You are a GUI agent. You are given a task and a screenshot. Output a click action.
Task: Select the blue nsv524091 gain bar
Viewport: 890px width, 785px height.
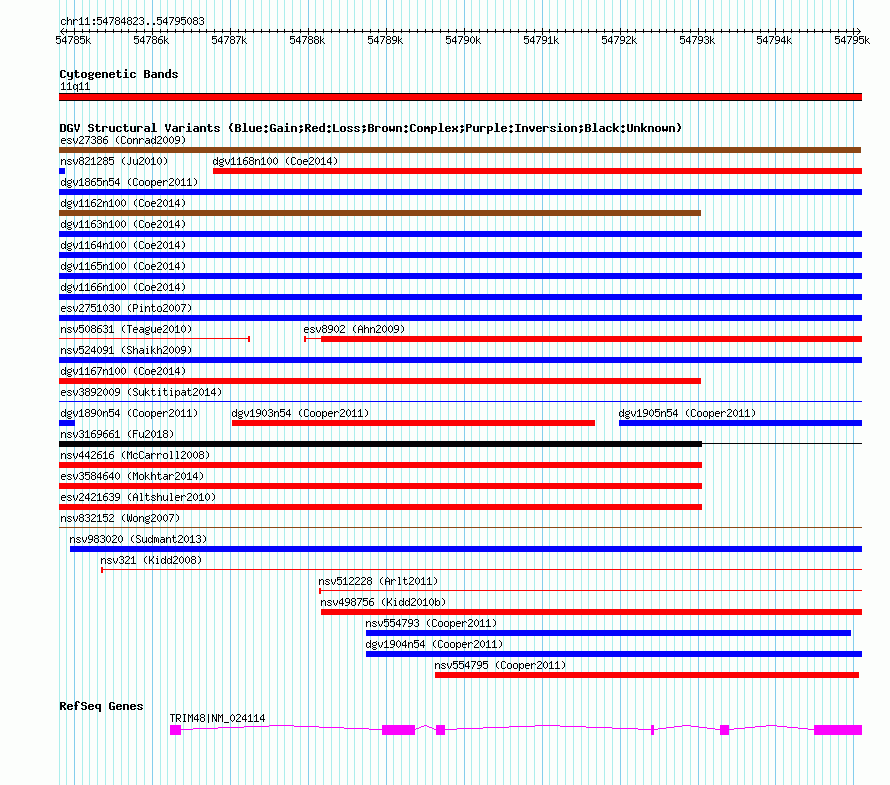(x=460, y=360)
